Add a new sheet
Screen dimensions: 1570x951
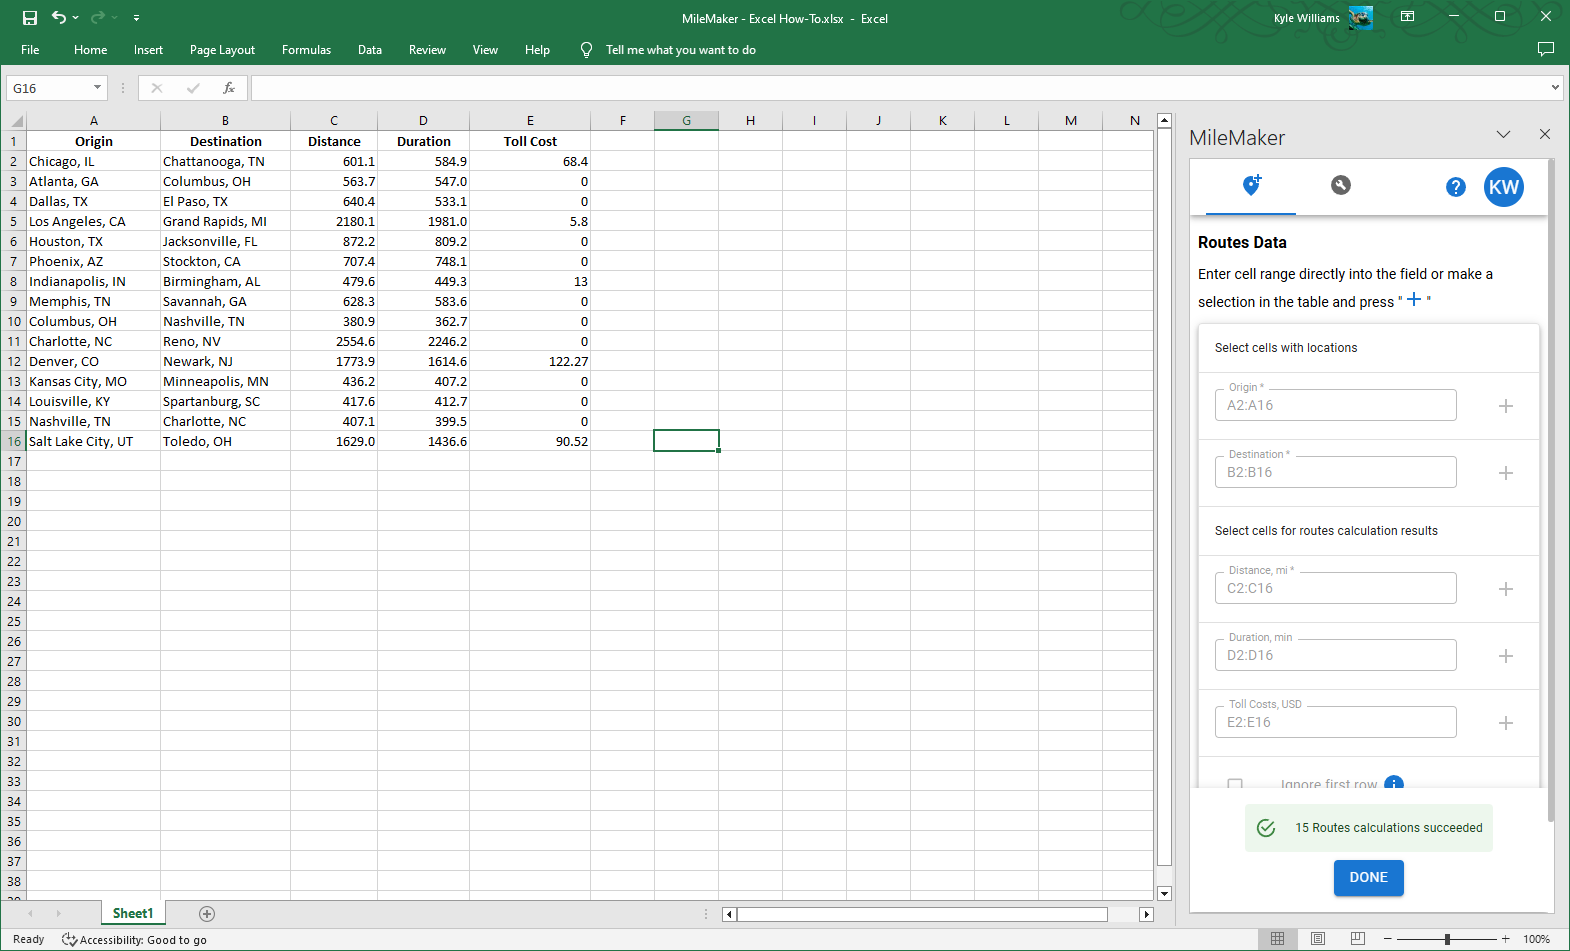point(207,914)
